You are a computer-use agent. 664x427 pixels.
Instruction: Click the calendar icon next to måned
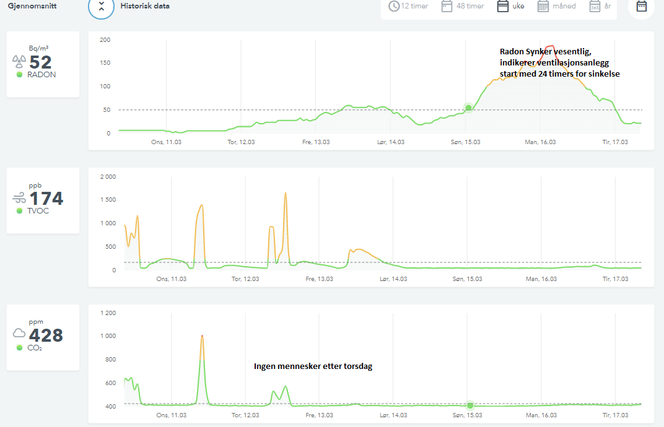544,6
